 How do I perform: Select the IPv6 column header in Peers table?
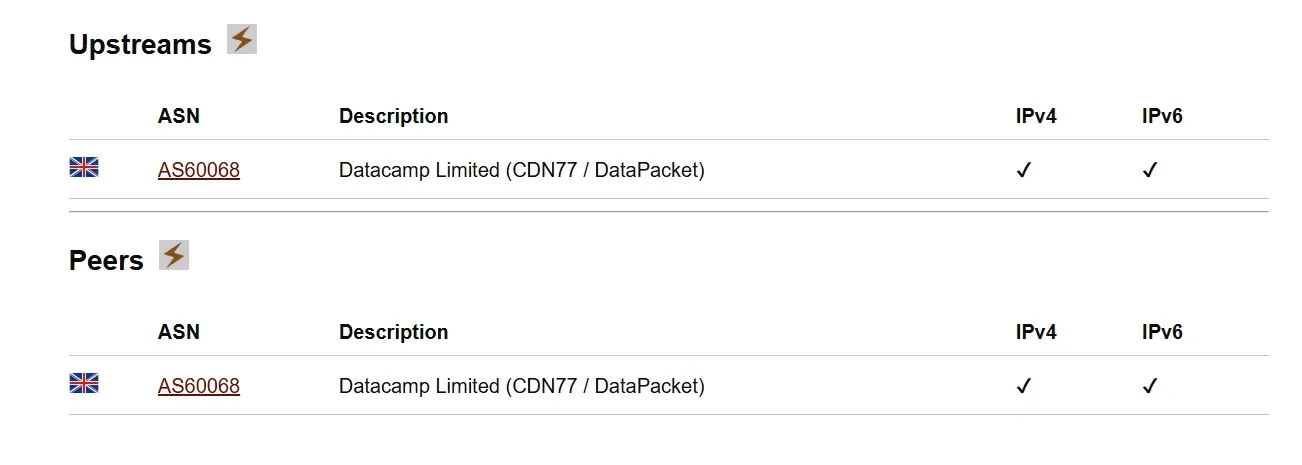1162,332
